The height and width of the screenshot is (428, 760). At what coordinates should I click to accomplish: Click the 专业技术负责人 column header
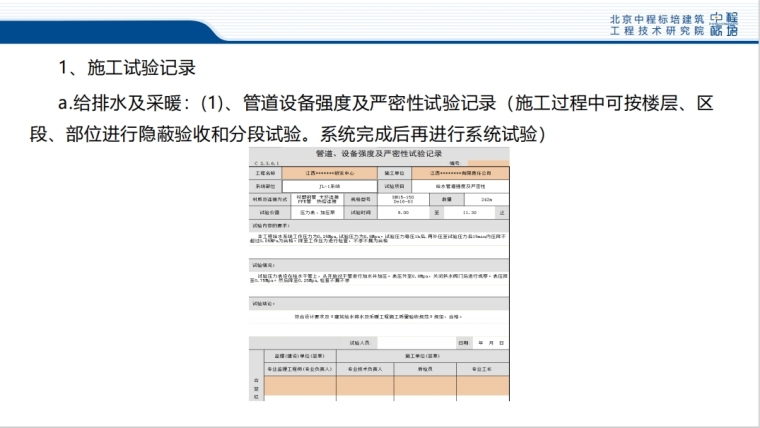[361, 367]
